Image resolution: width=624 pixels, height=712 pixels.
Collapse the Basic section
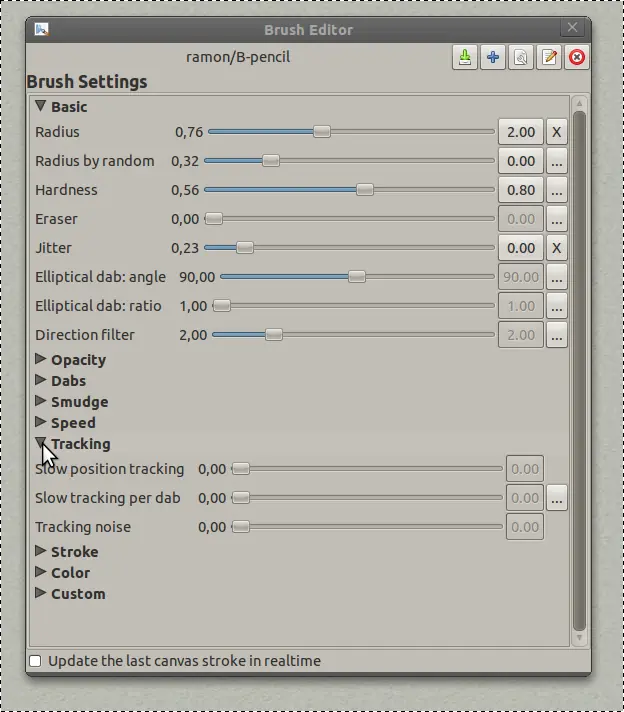[40, 106]
